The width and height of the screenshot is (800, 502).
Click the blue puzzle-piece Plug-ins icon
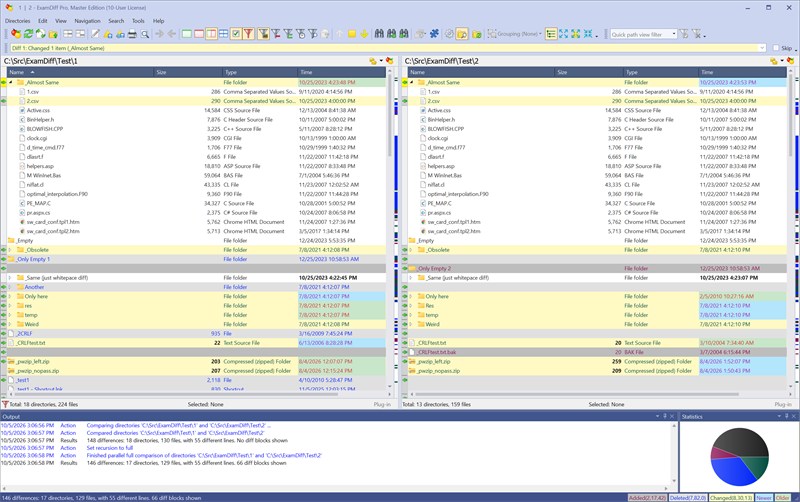click(434, 34)
